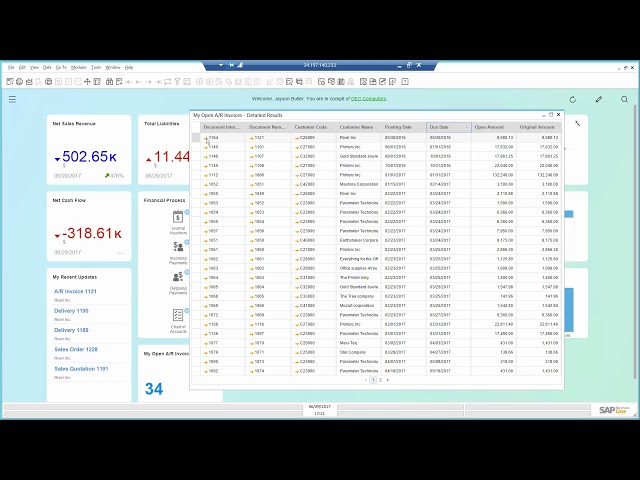Screen dimensions: 640x480
Task: Go to the next record arrow
Action: (148, 82)
